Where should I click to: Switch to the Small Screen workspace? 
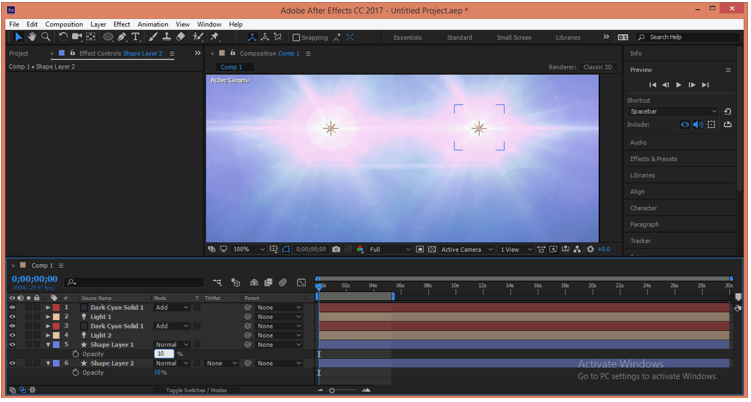tap(514, 37)
